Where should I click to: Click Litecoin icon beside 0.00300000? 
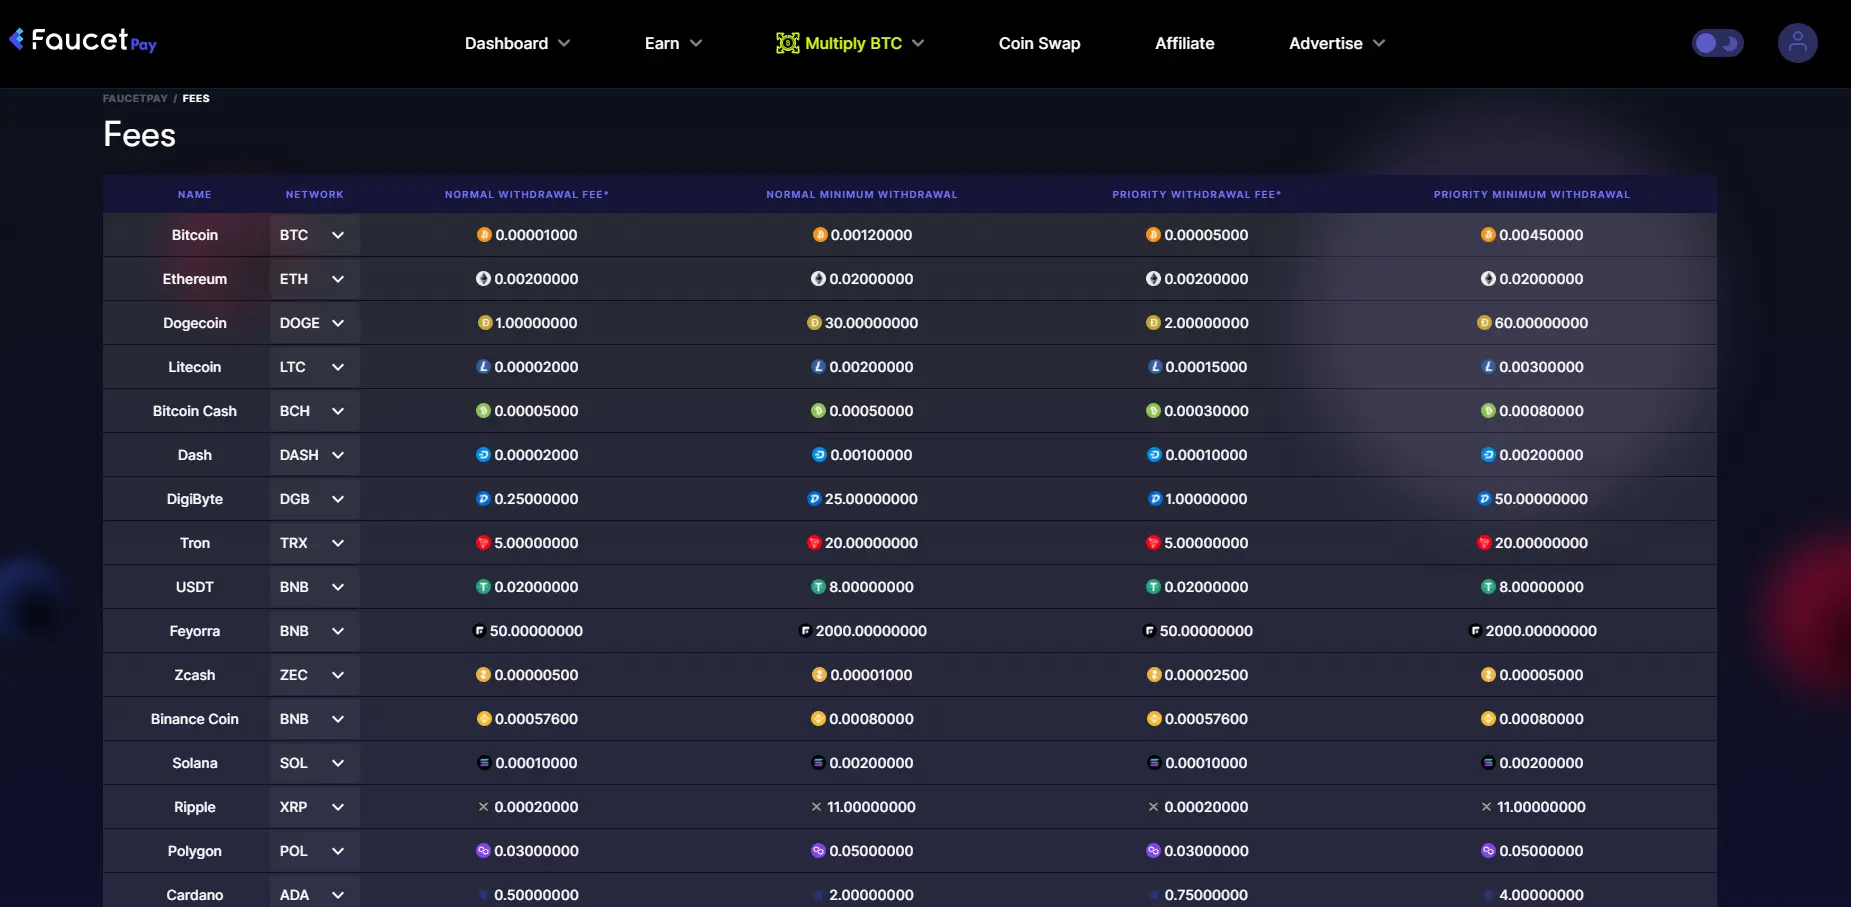1488,367
